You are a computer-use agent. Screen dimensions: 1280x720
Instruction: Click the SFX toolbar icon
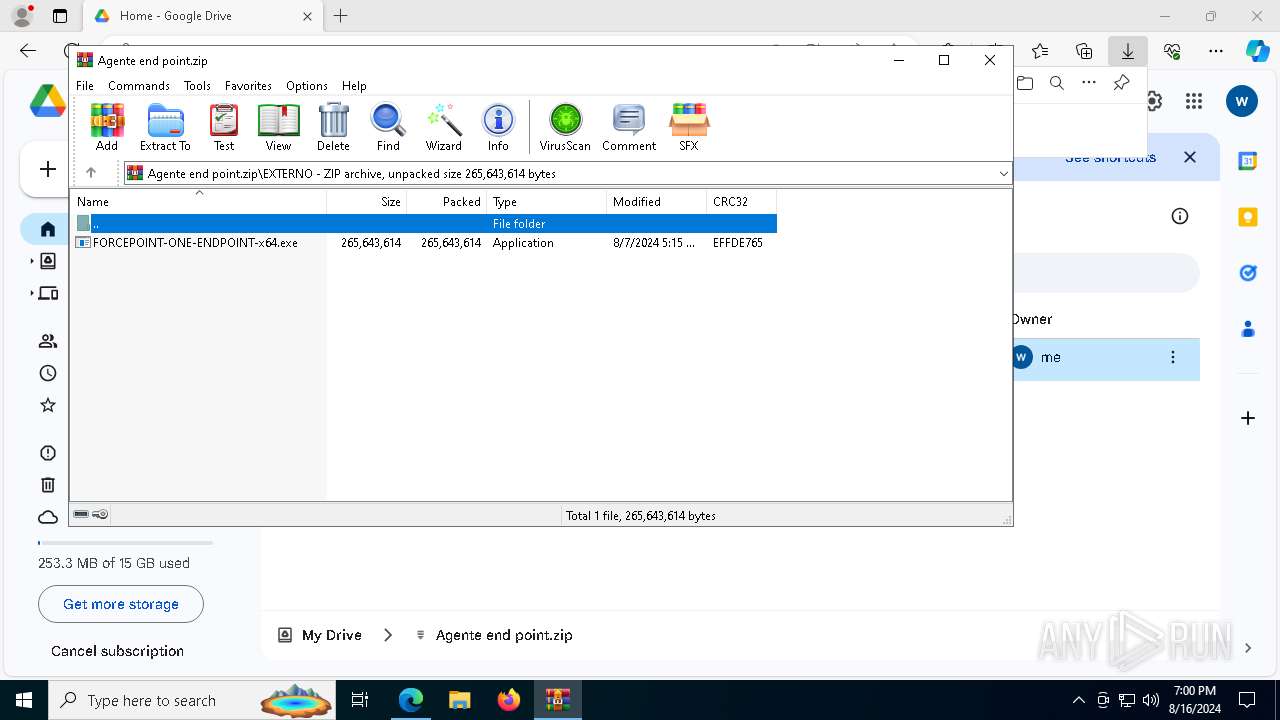coord(689,127)
